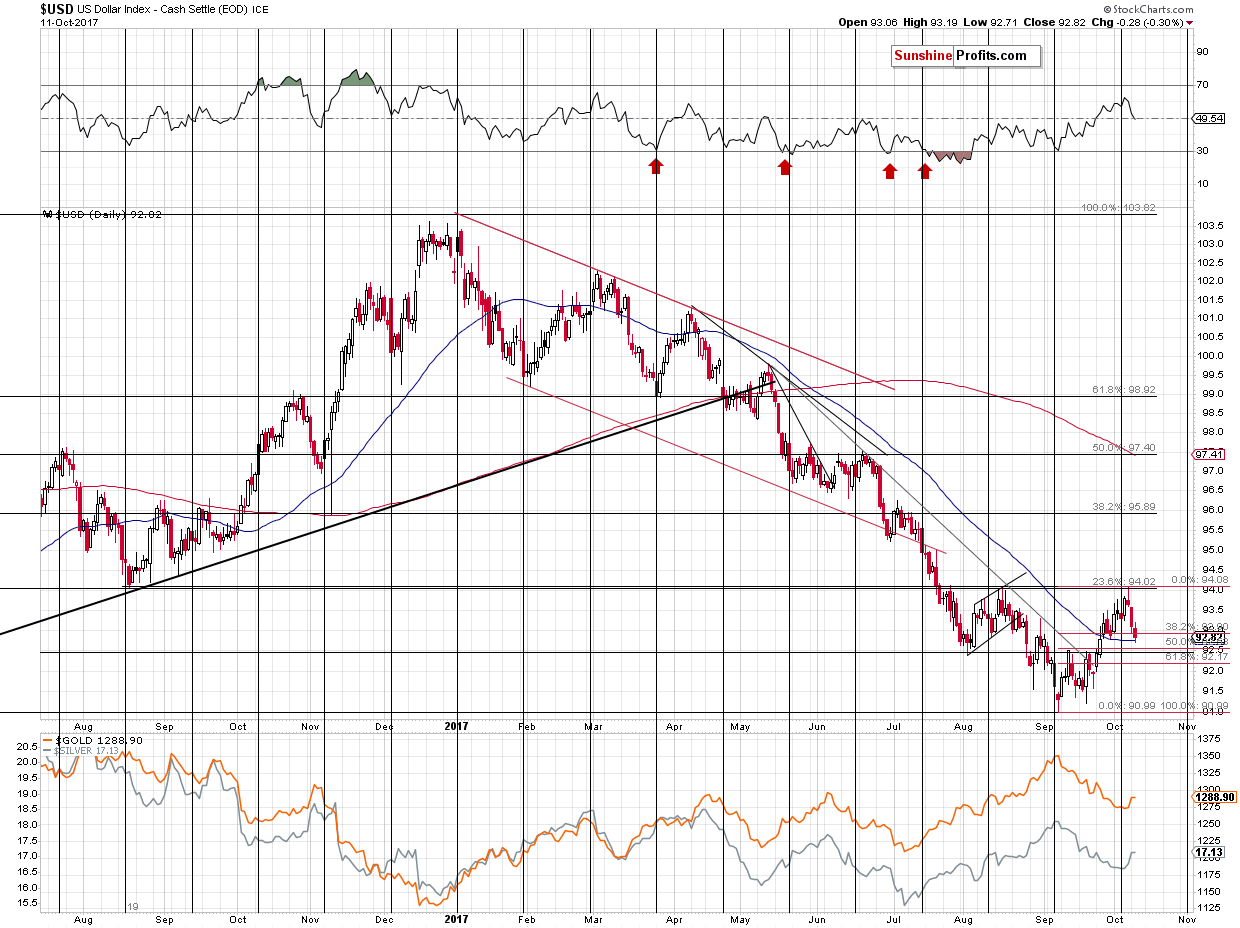Open the SunshineProfits.com logo link
This screenshot has height=928, width=1240.
click(x=966, y=56)
